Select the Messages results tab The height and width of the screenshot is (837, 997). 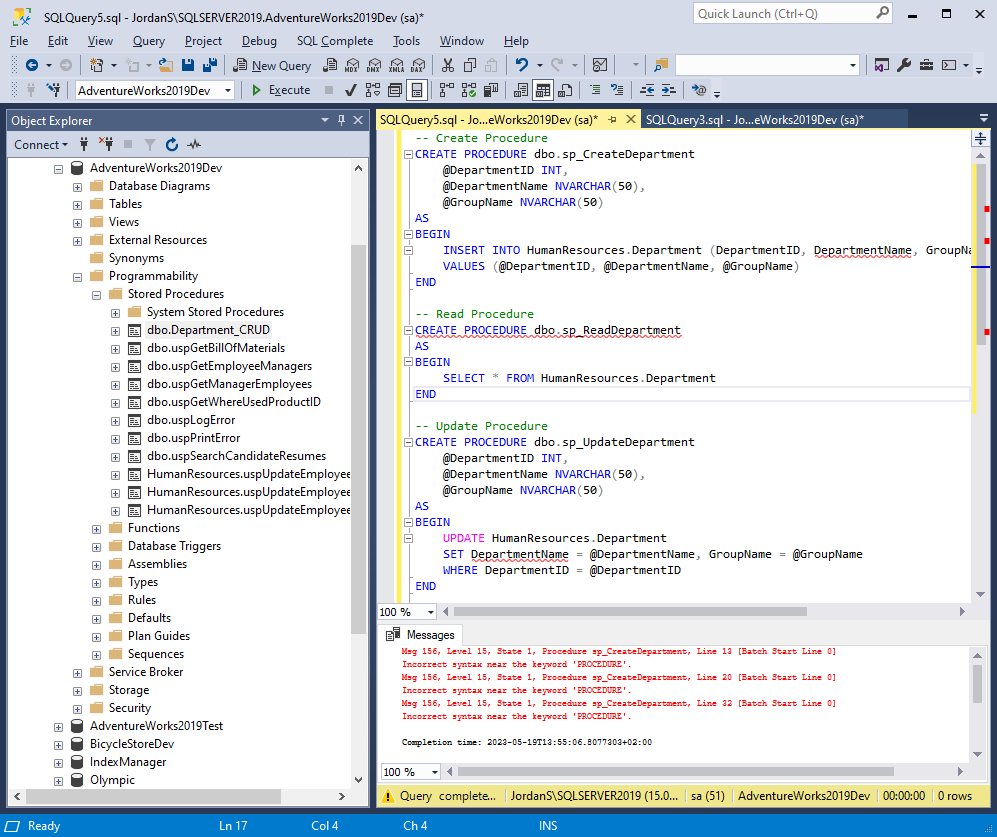[421, 635]
